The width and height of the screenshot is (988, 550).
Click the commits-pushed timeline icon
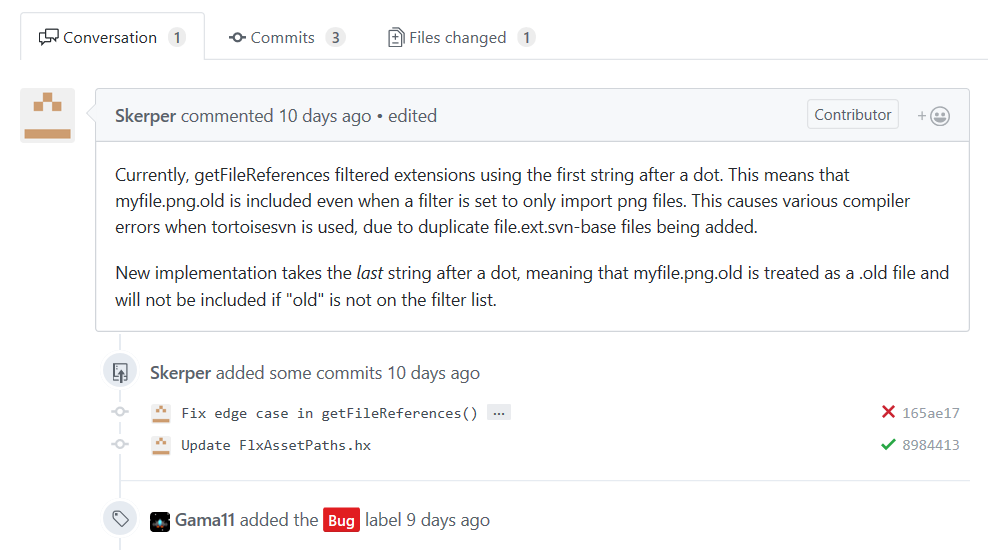tap(120, 372)
